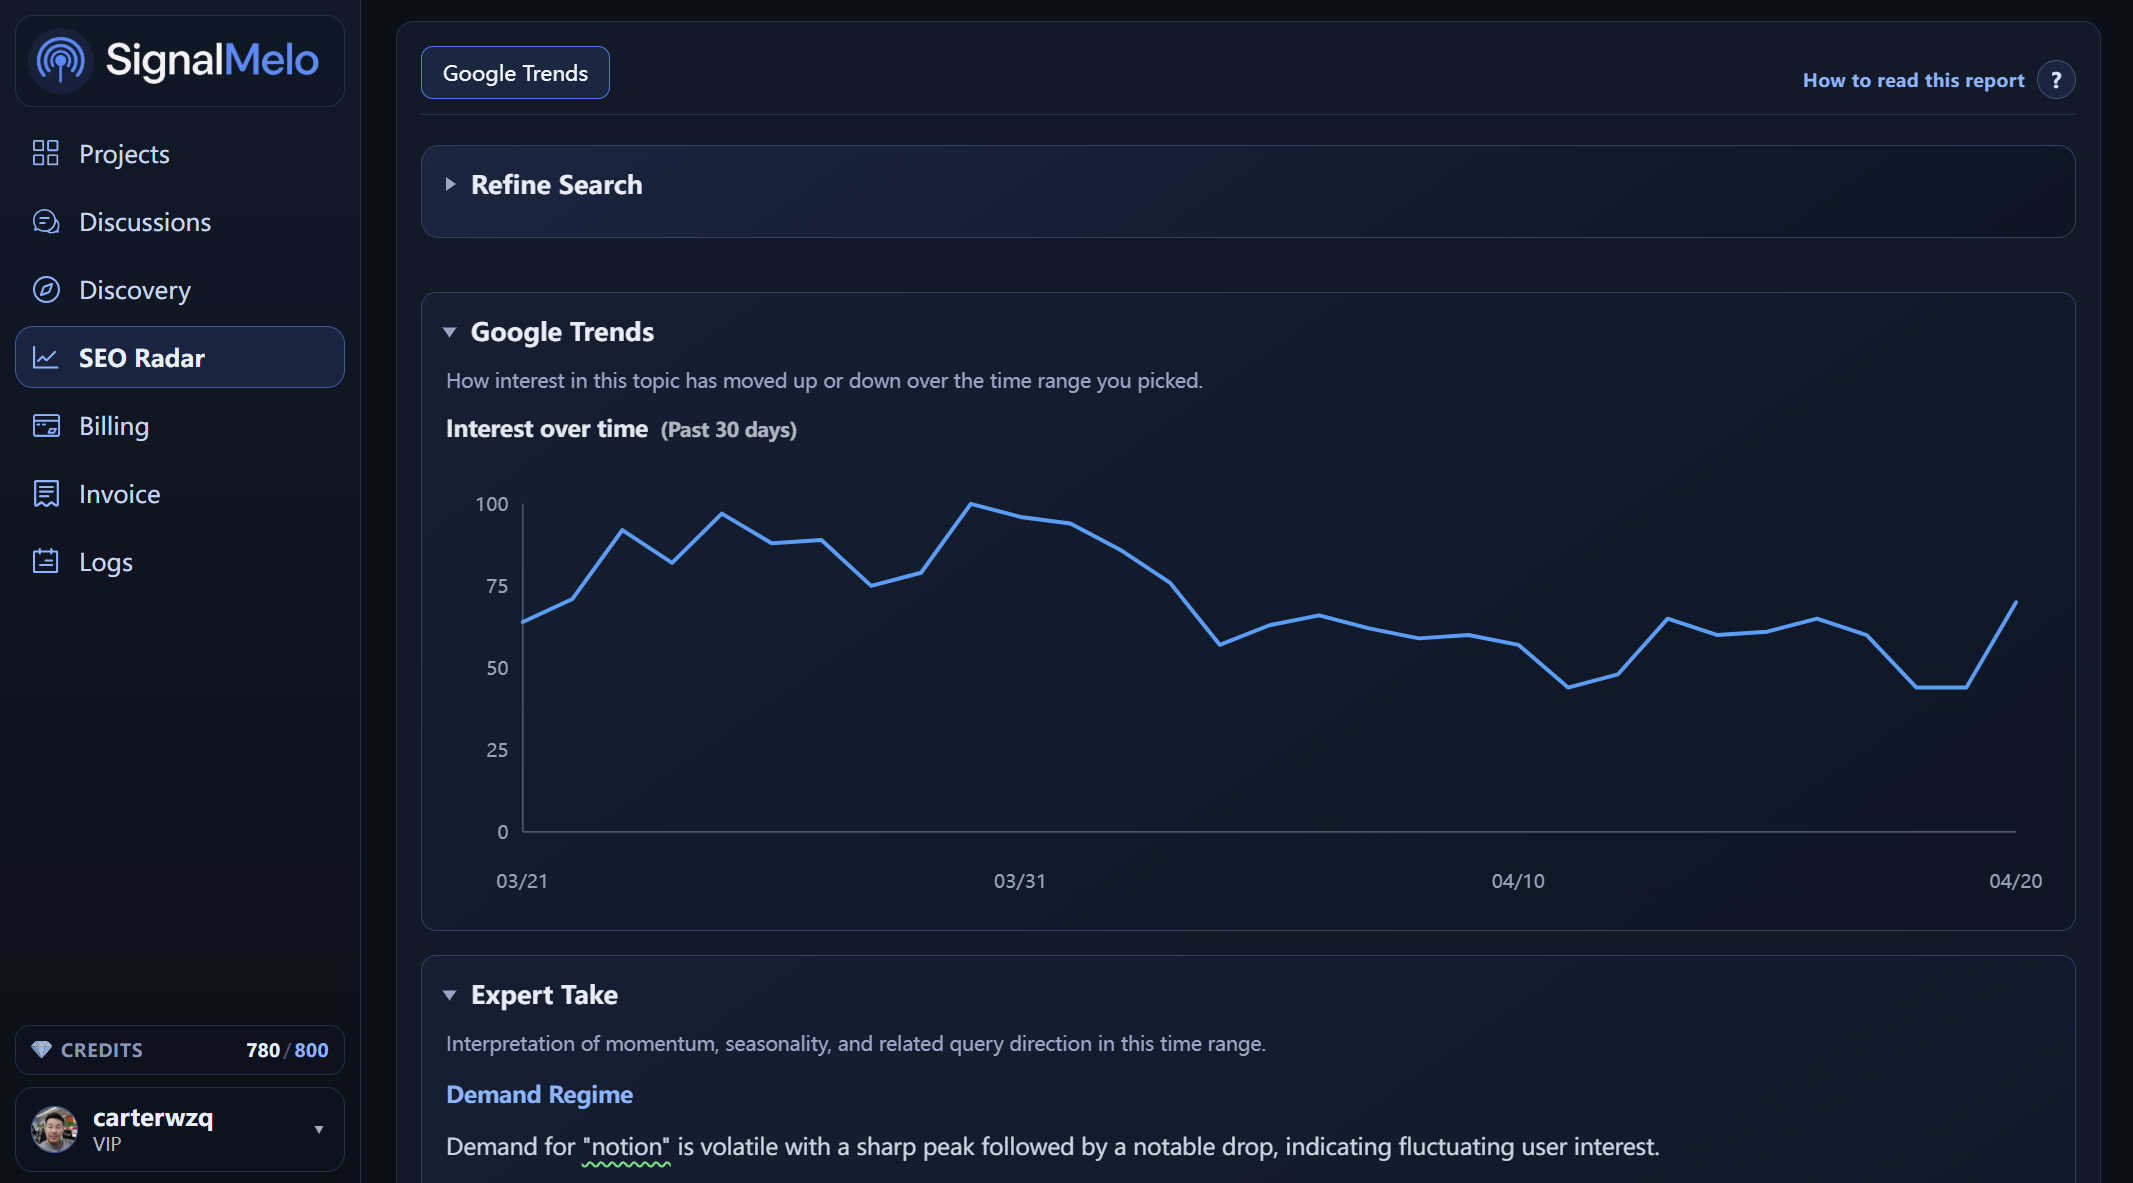Click the credits diamond icon
This screenshot has height=1183, width=2133.
42,1049
